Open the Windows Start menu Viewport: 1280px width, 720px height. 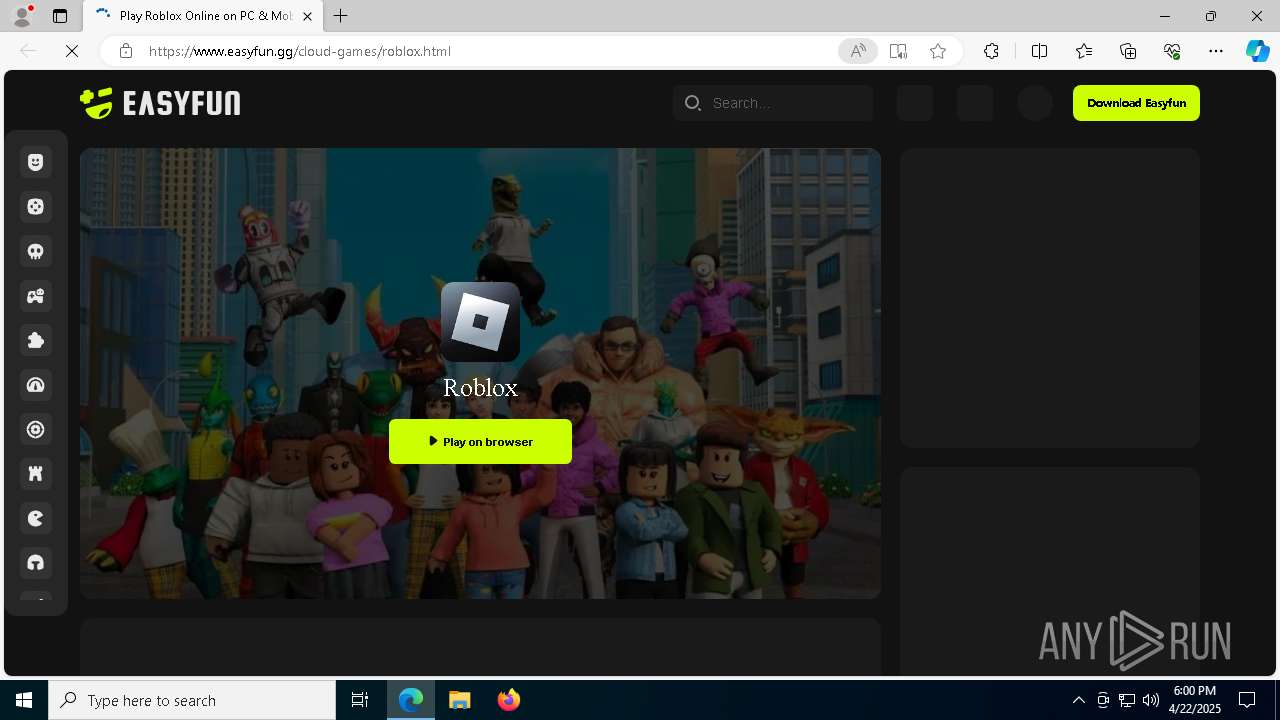24,700
